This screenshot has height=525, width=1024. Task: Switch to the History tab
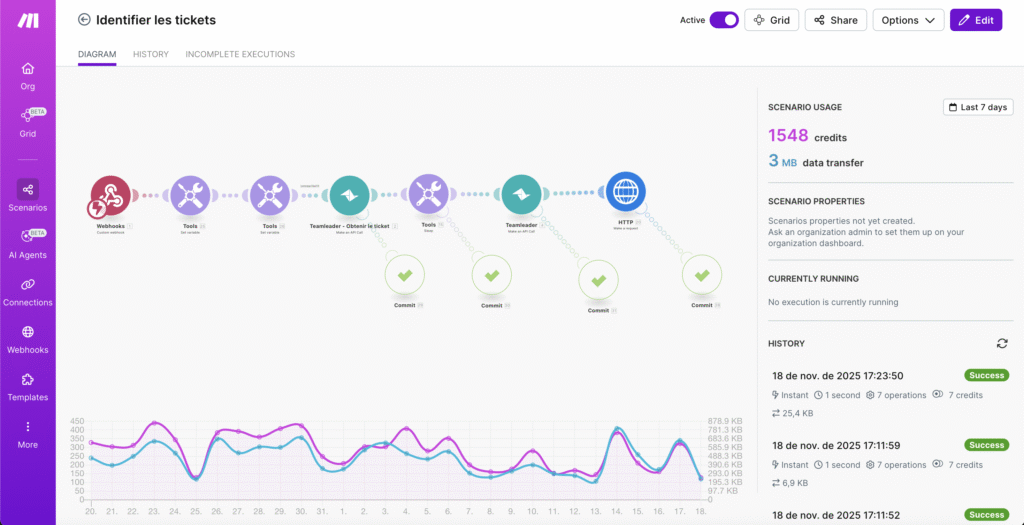pyautogui.click(x=150, y=54)
